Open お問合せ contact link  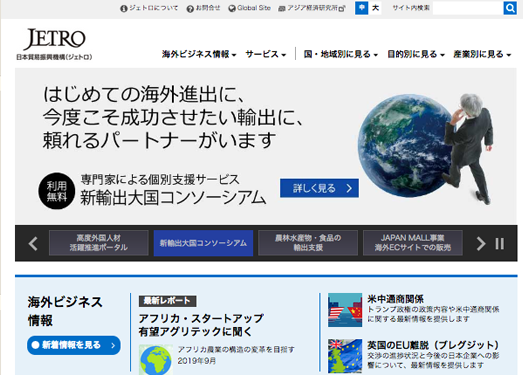tap(203, 8)
